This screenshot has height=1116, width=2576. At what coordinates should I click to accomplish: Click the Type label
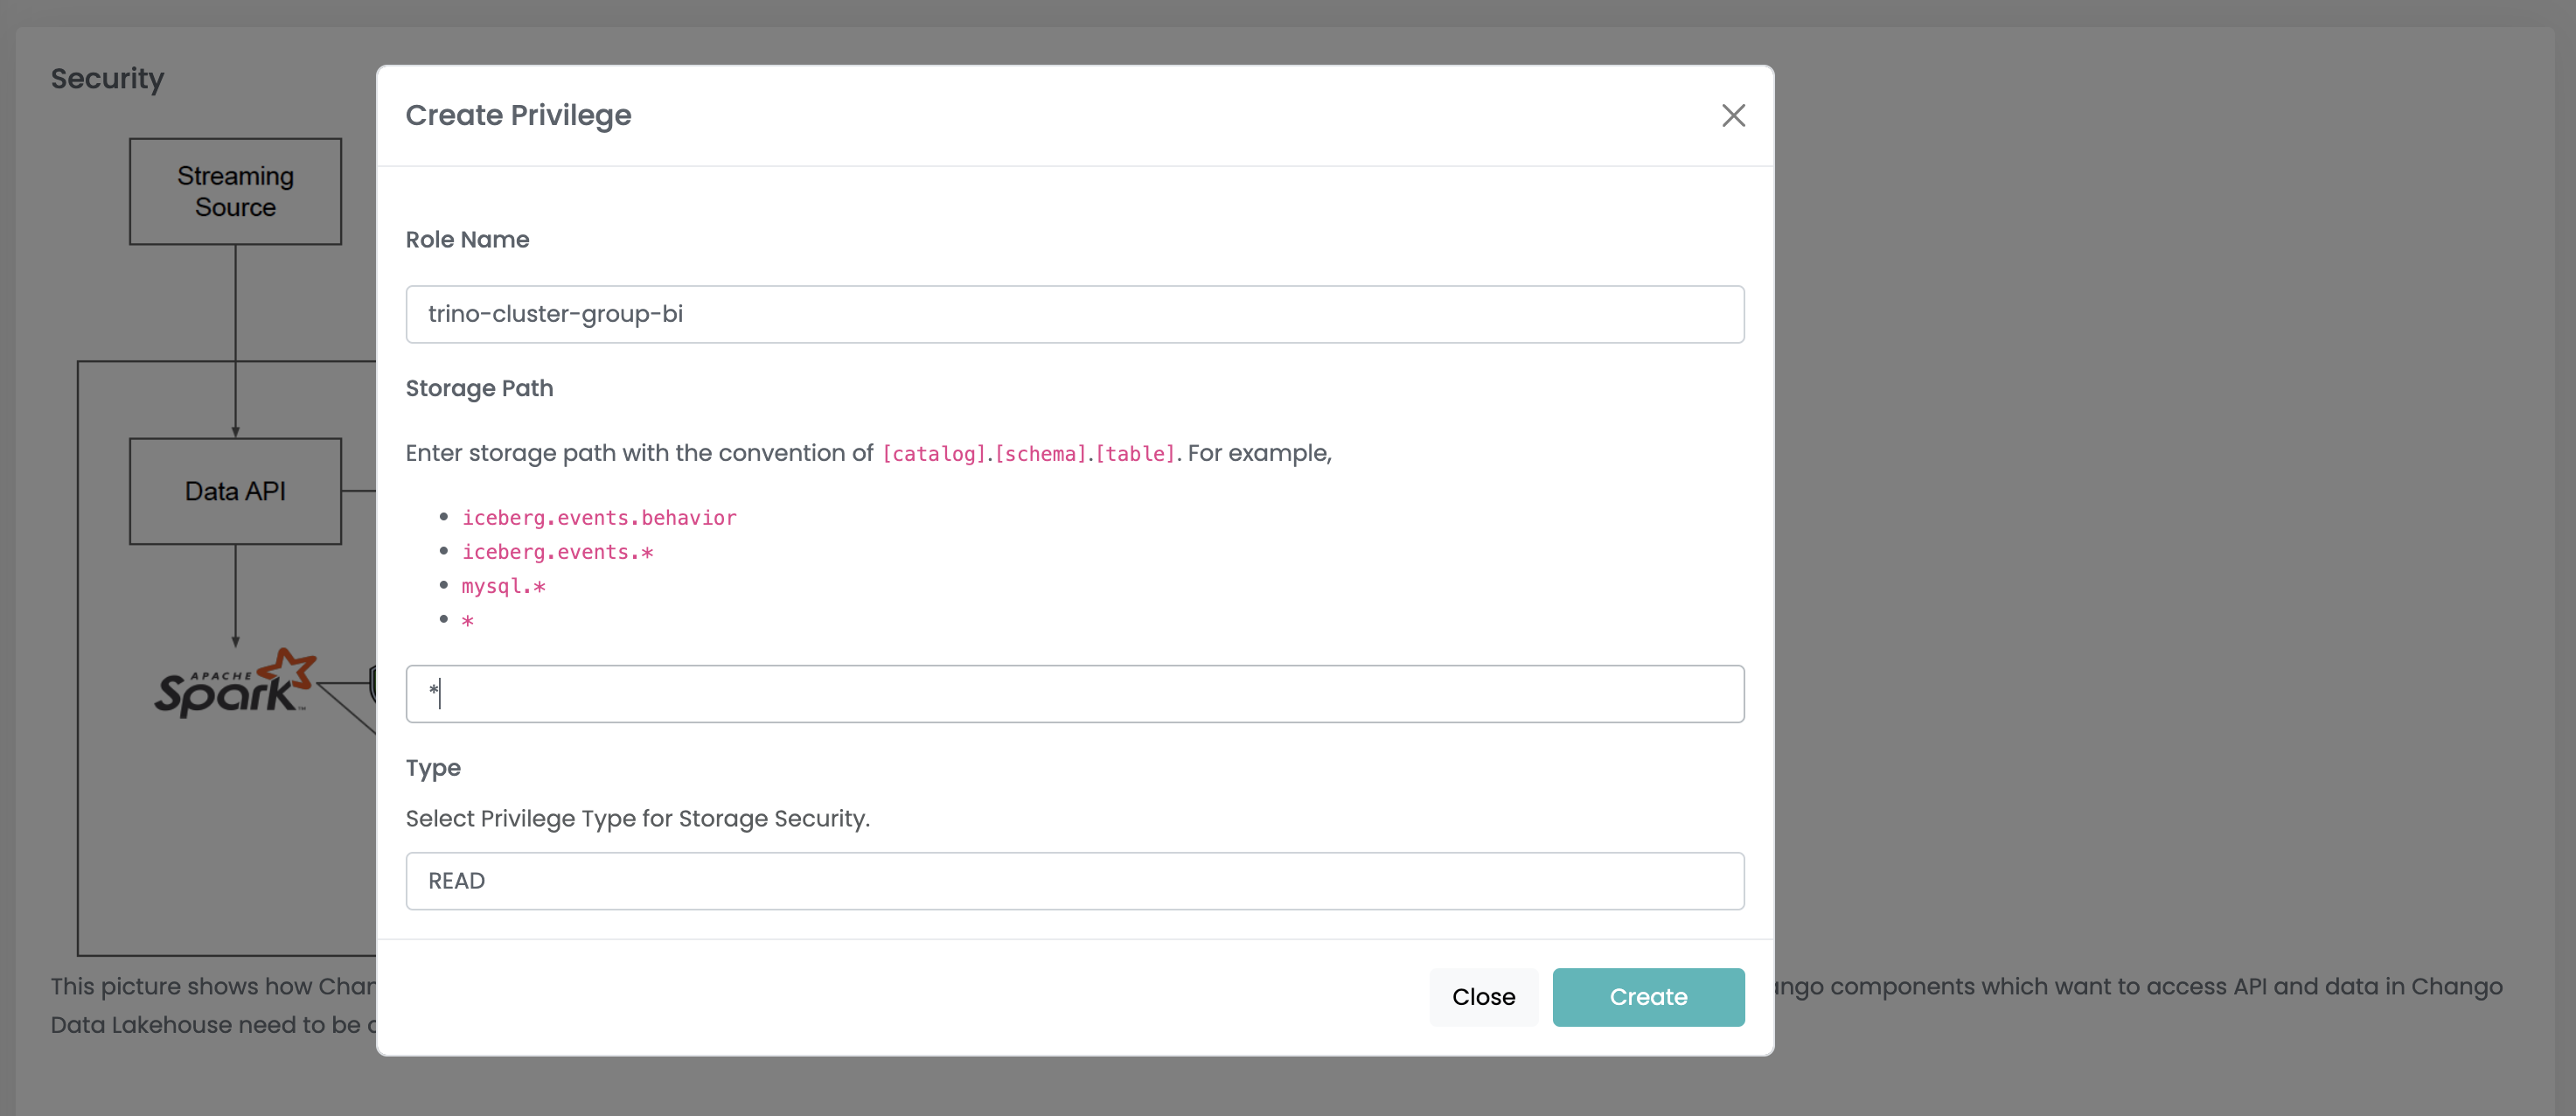tap(433, 768)
